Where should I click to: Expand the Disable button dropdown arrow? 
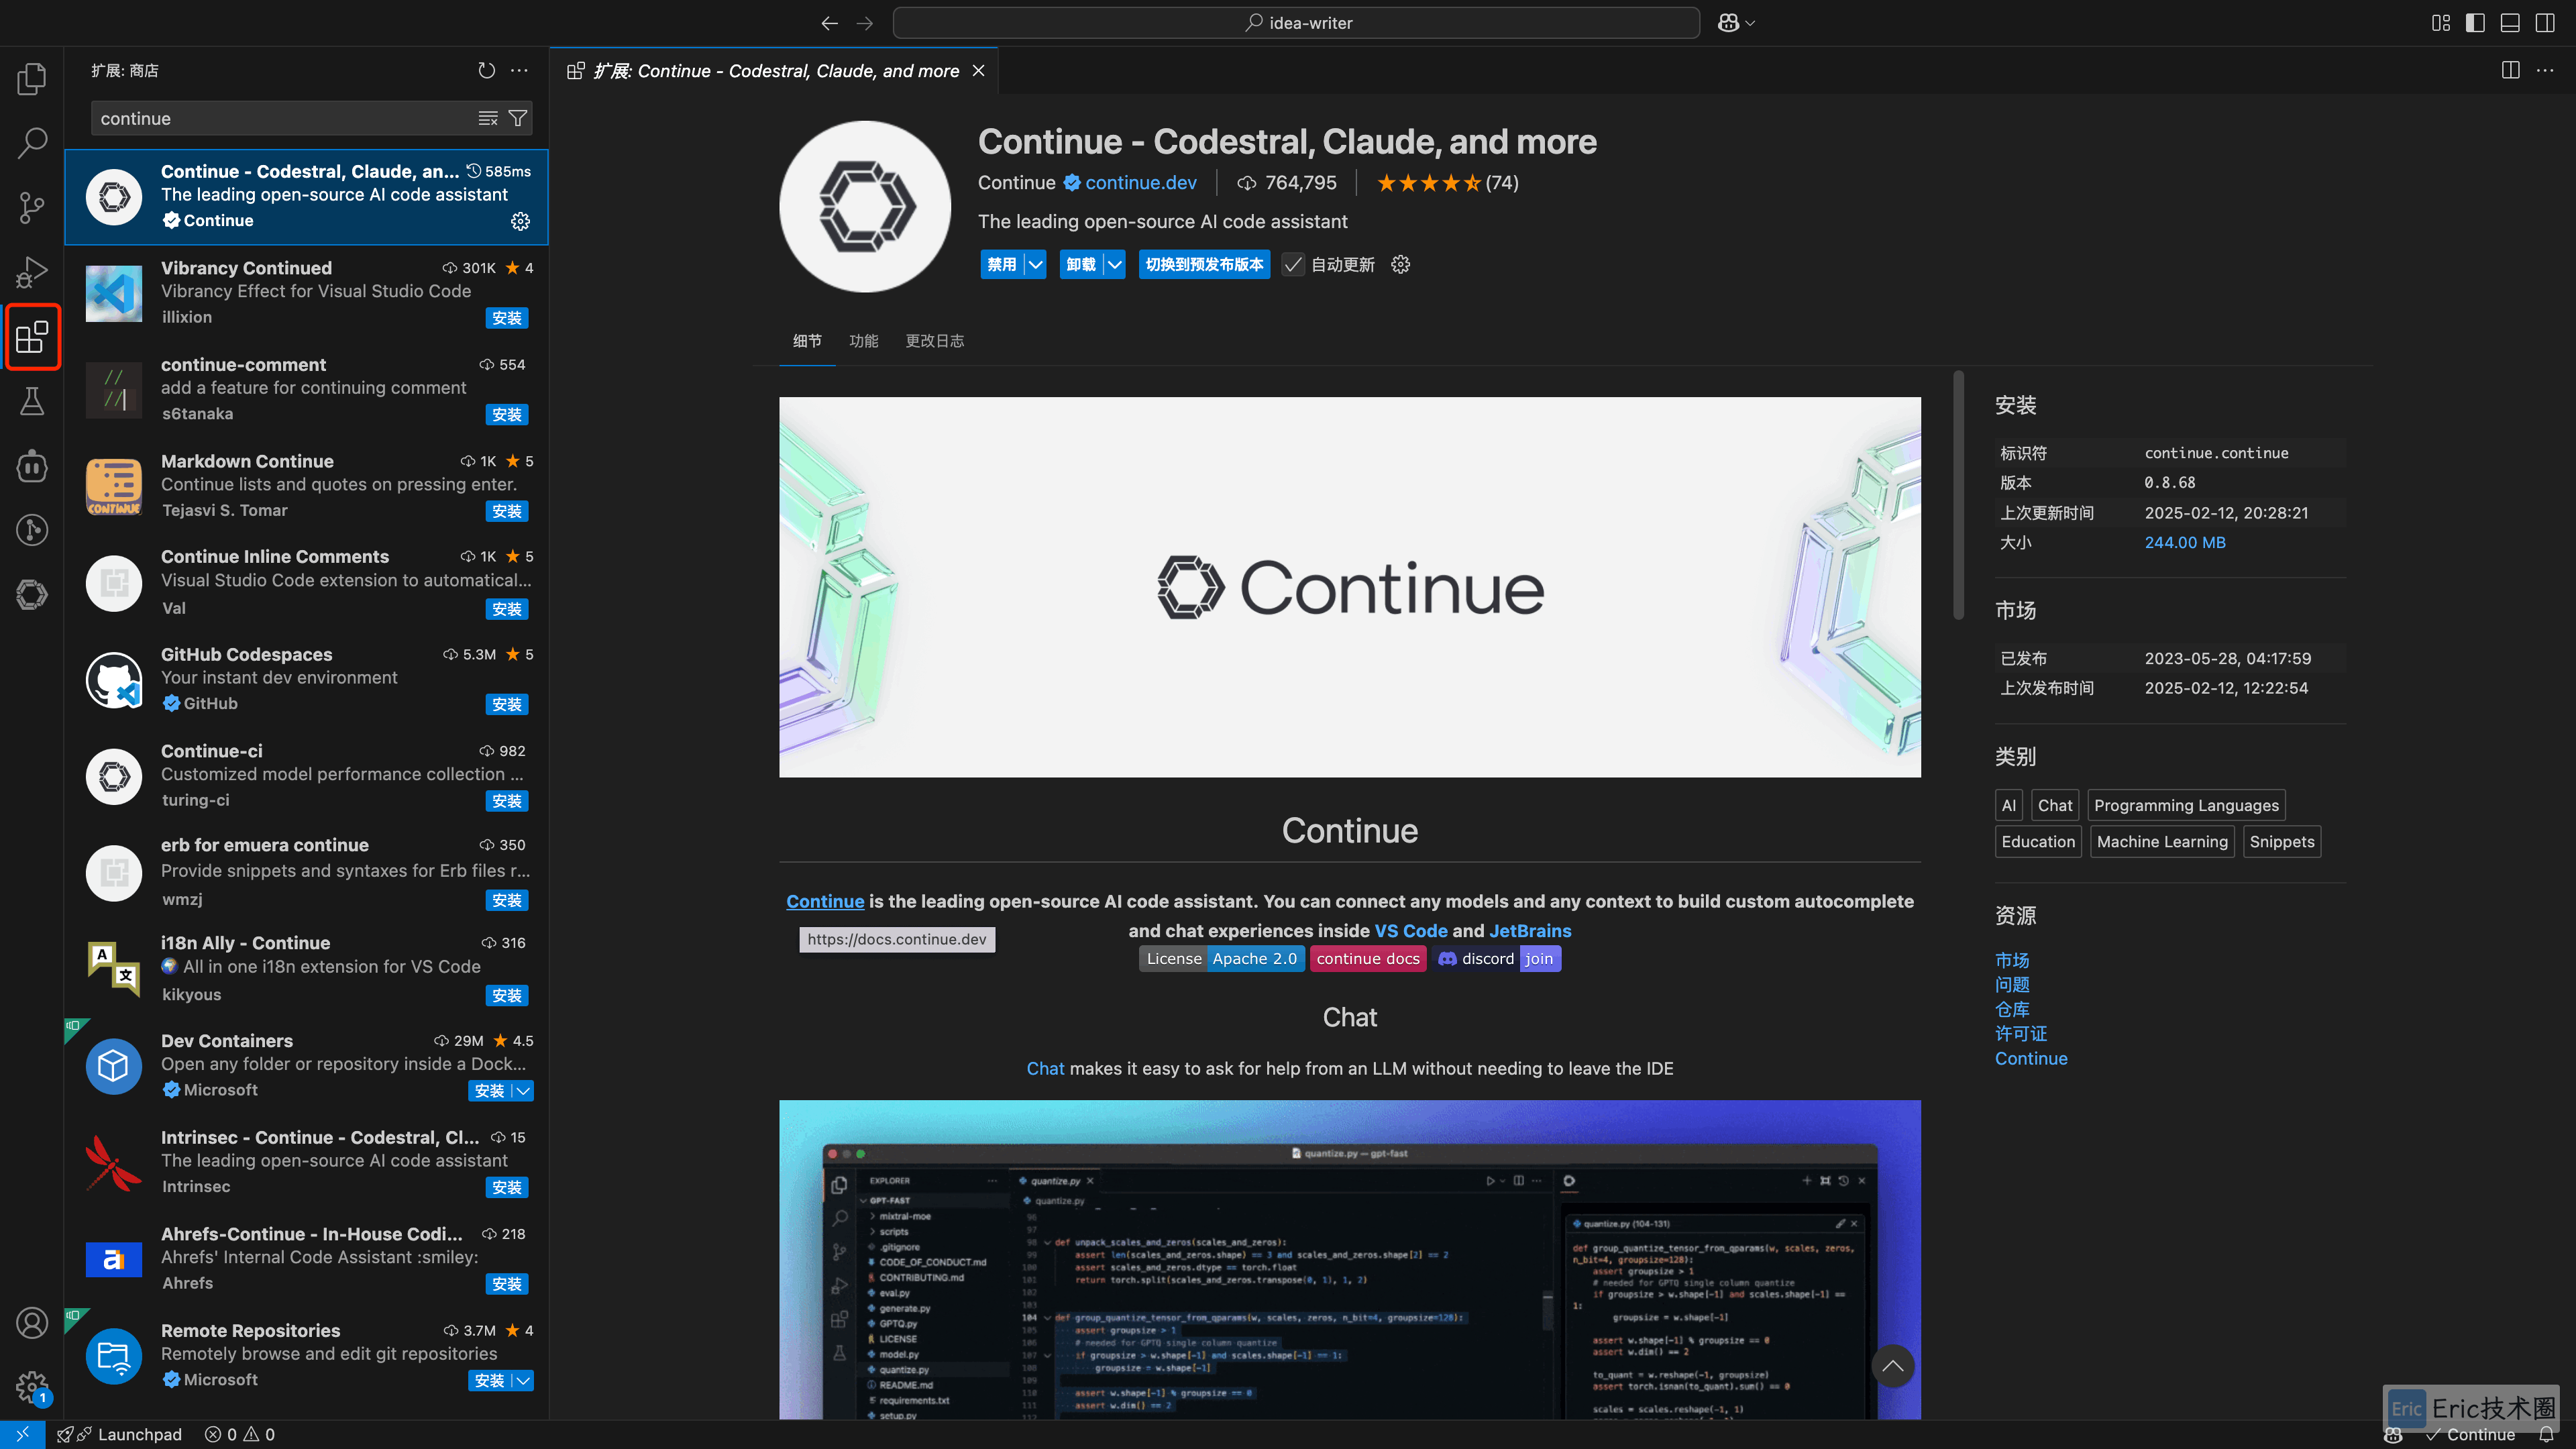point(1035,264)
